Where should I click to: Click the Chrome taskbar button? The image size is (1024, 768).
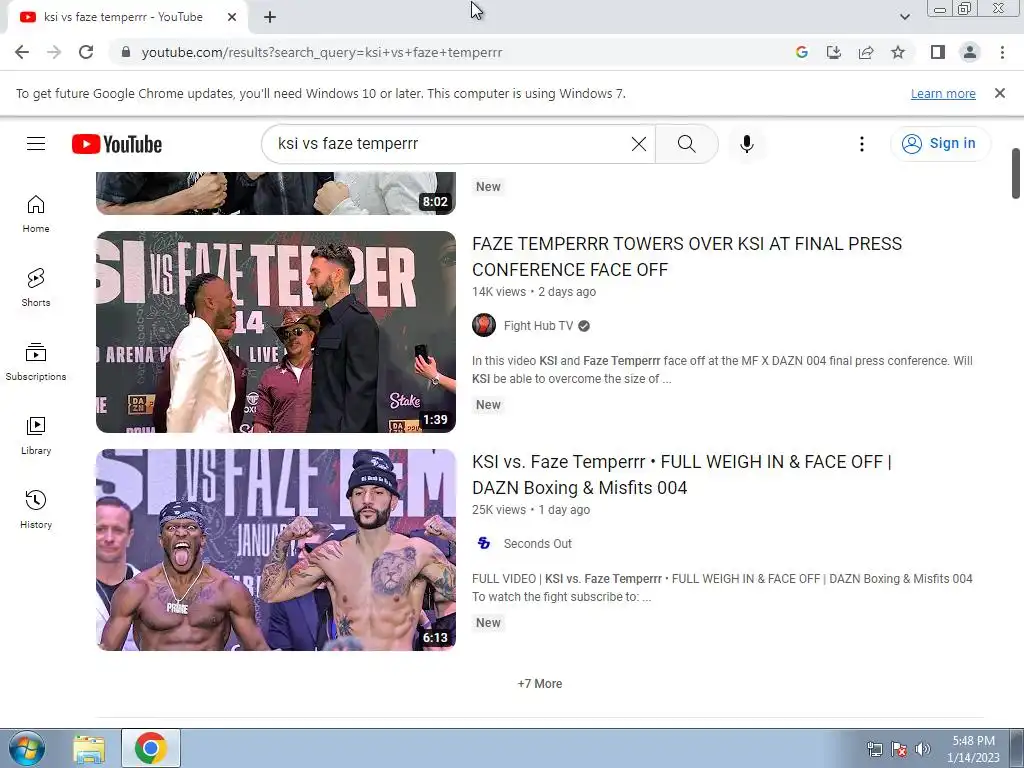tap(151, 748)
